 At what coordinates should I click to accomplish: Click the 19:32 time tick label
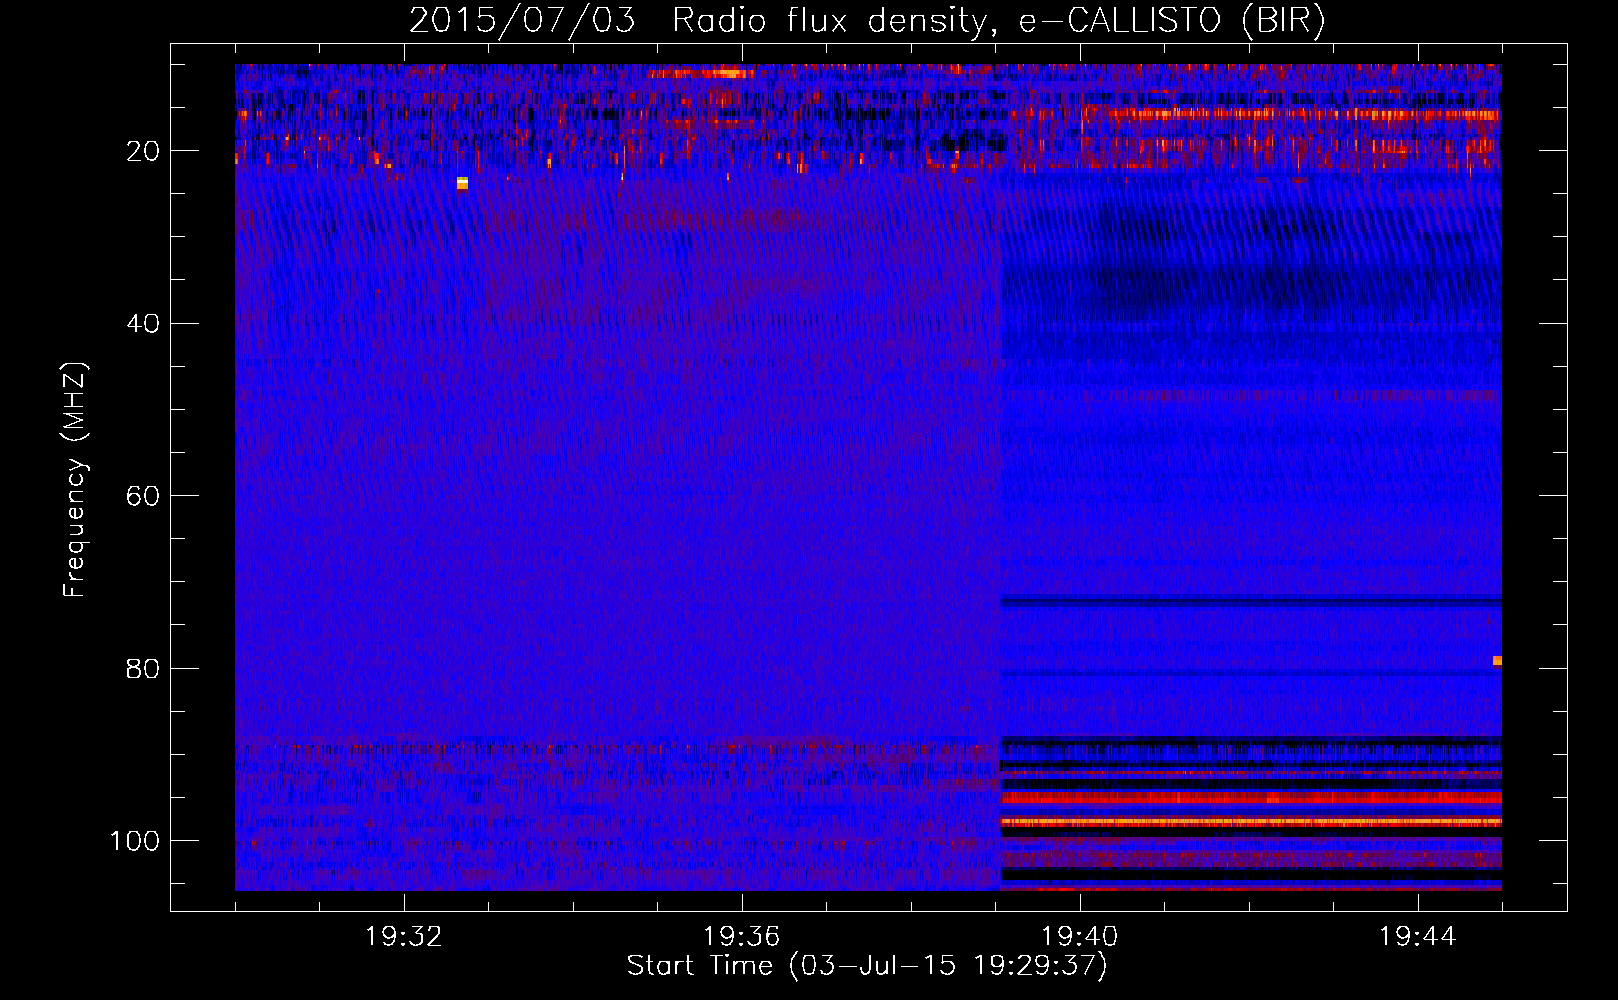click(x=404, y=936)
